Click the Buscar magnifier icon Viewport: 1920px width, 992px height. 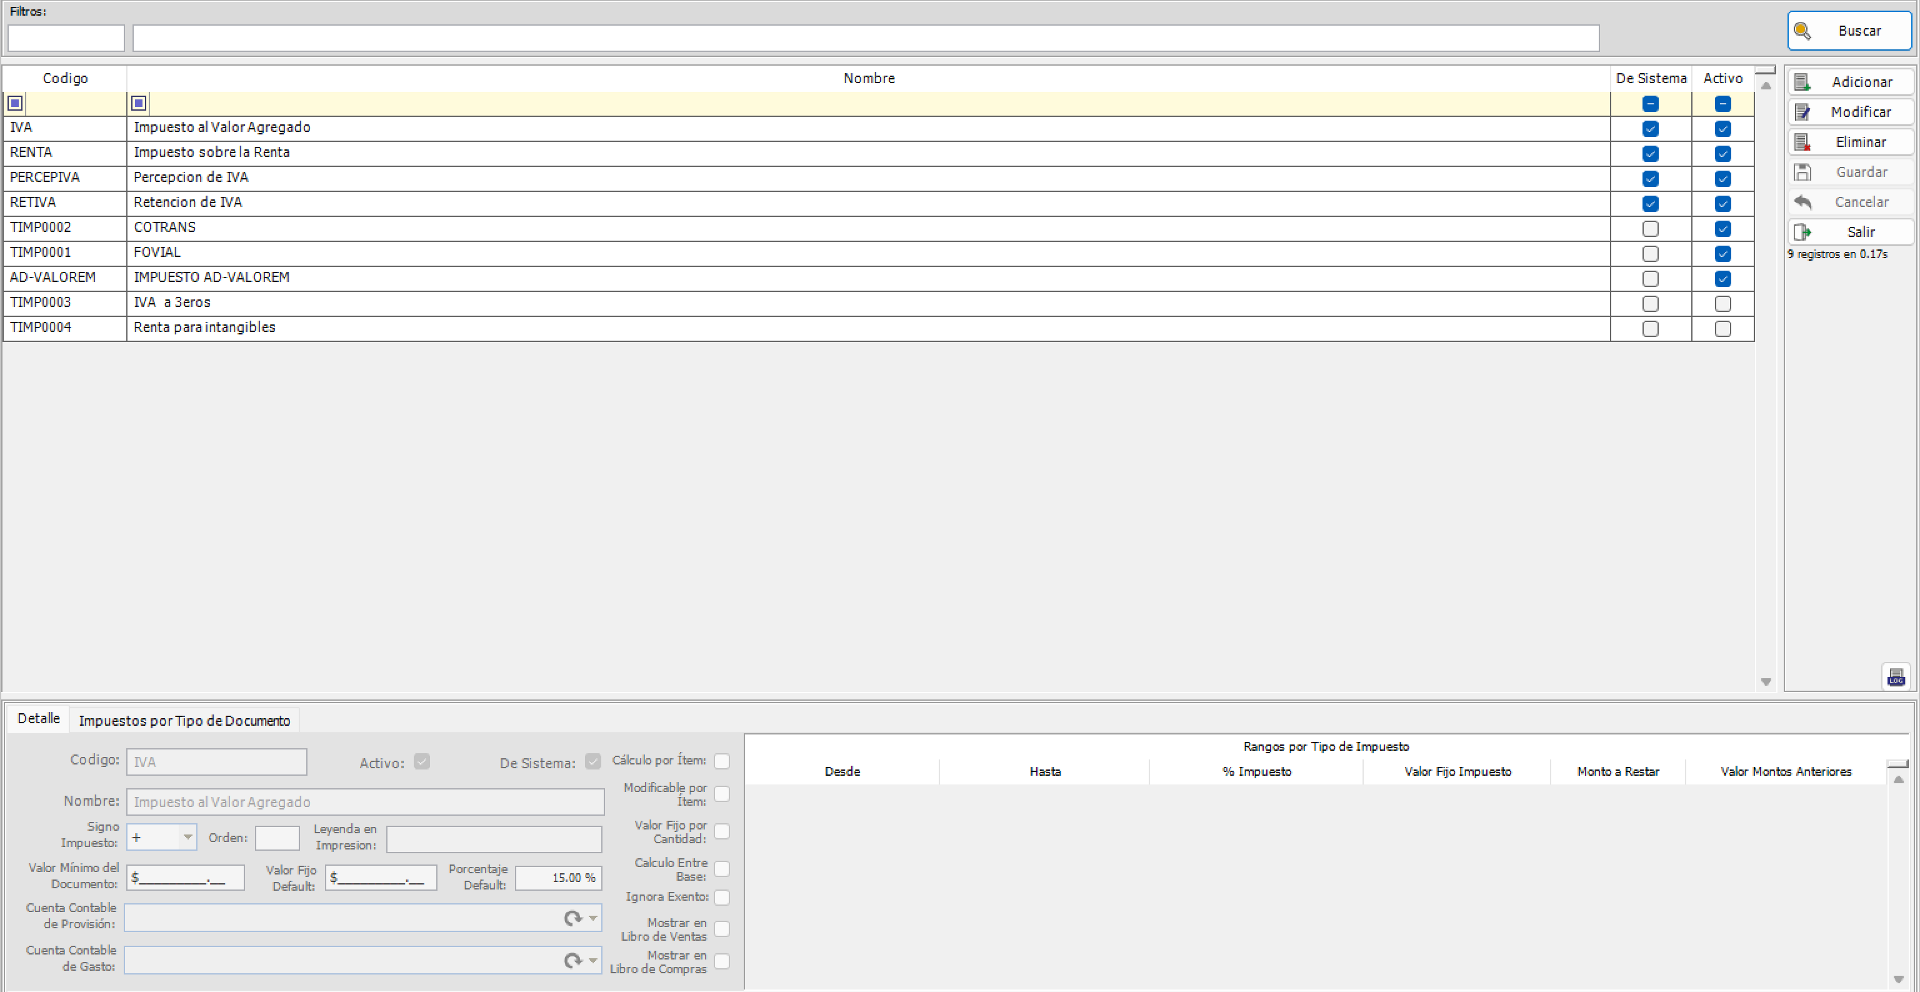(1804, 30)
